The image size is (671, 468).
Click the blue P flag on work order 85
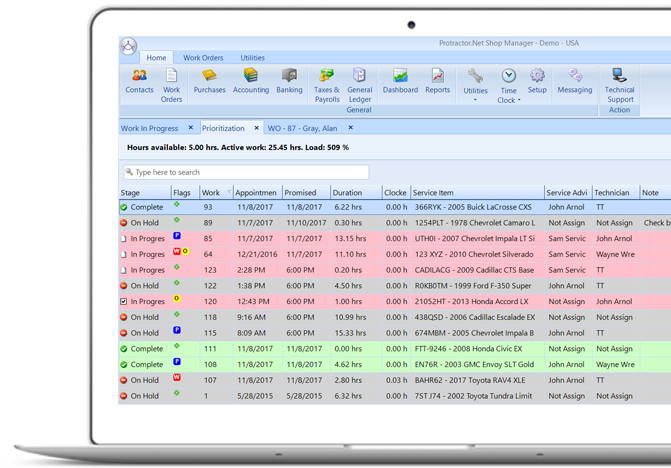tap(177, 235)
